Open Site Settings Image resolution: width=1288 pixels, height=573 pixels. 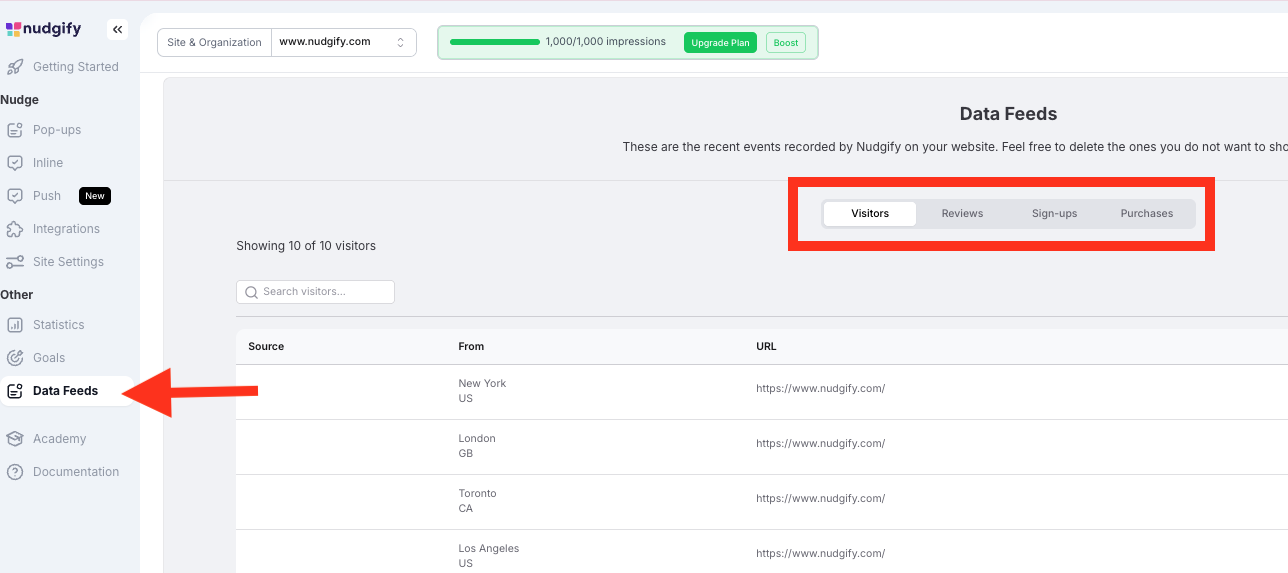pyautogui.click(x=68, y=262)
